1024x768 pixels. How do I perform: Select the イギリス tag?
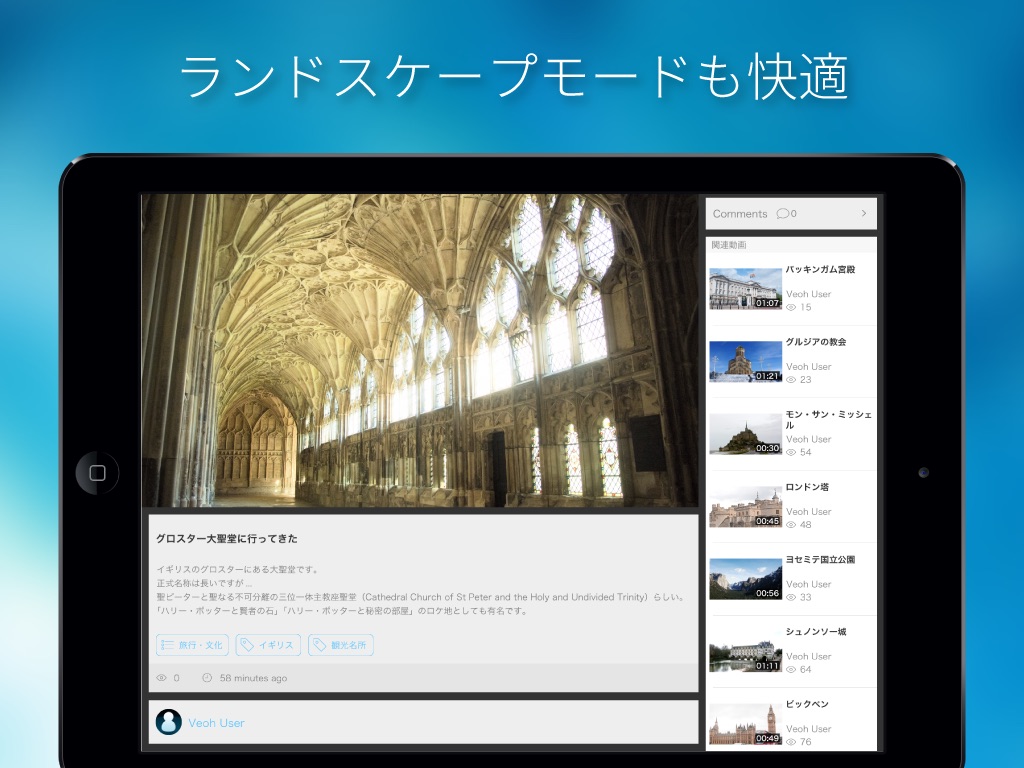[x=268, y=645]
